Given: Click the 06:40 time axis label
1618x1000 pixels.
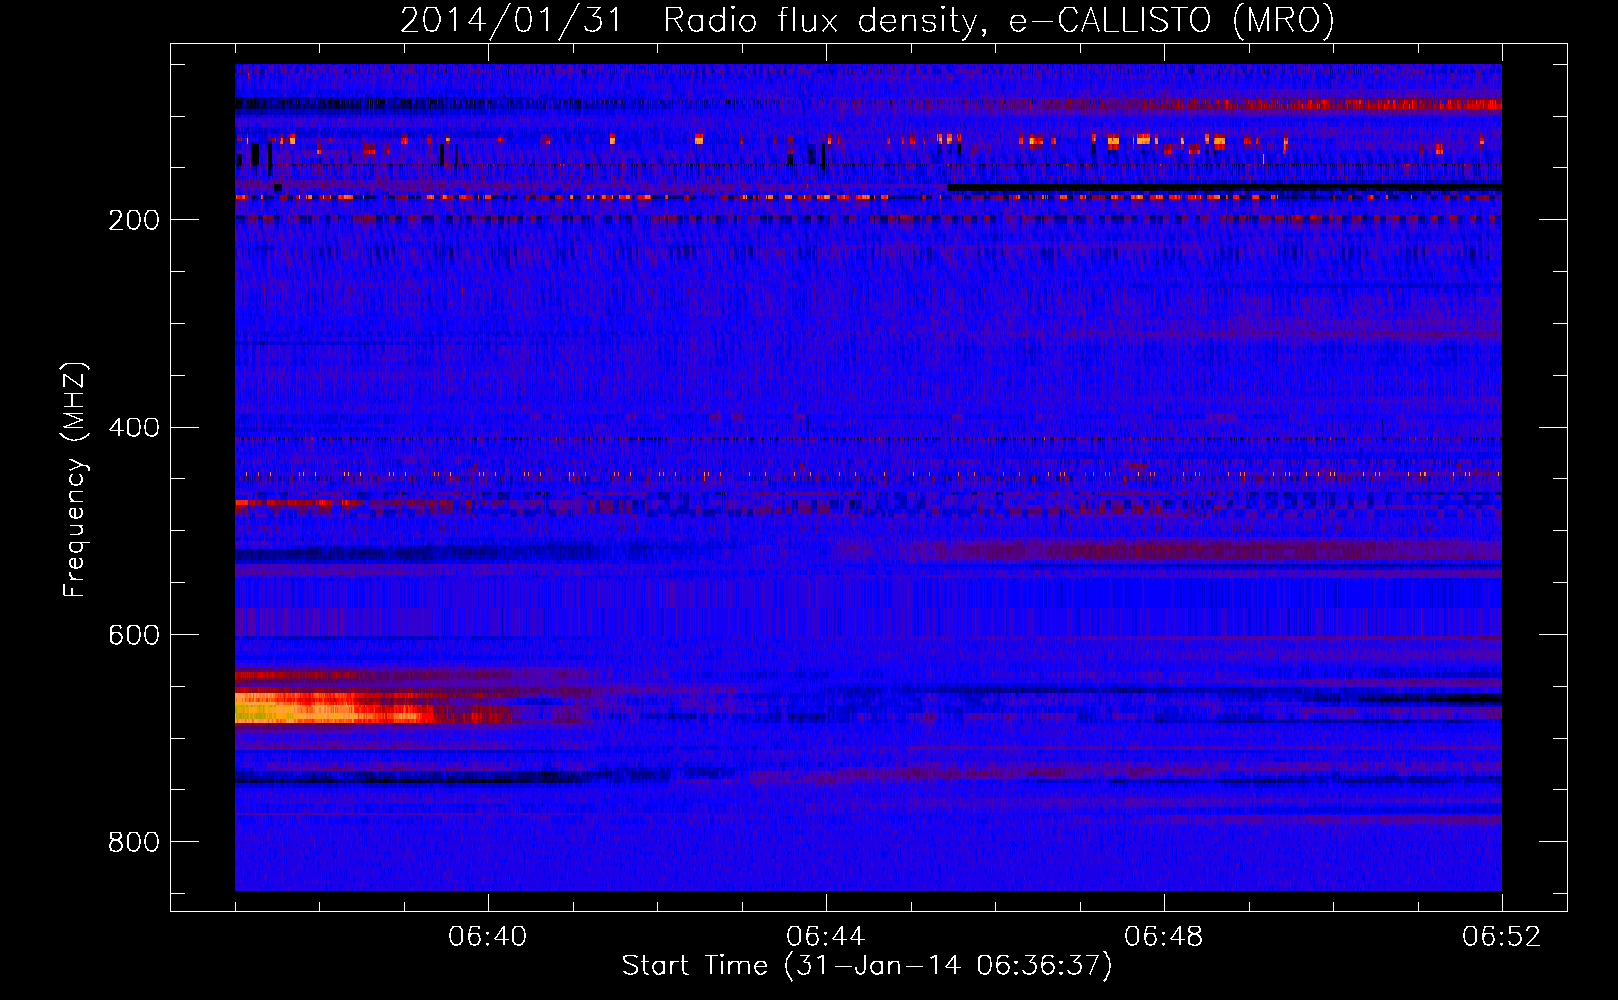Looking at the screenshot, I should click(488, 937).
